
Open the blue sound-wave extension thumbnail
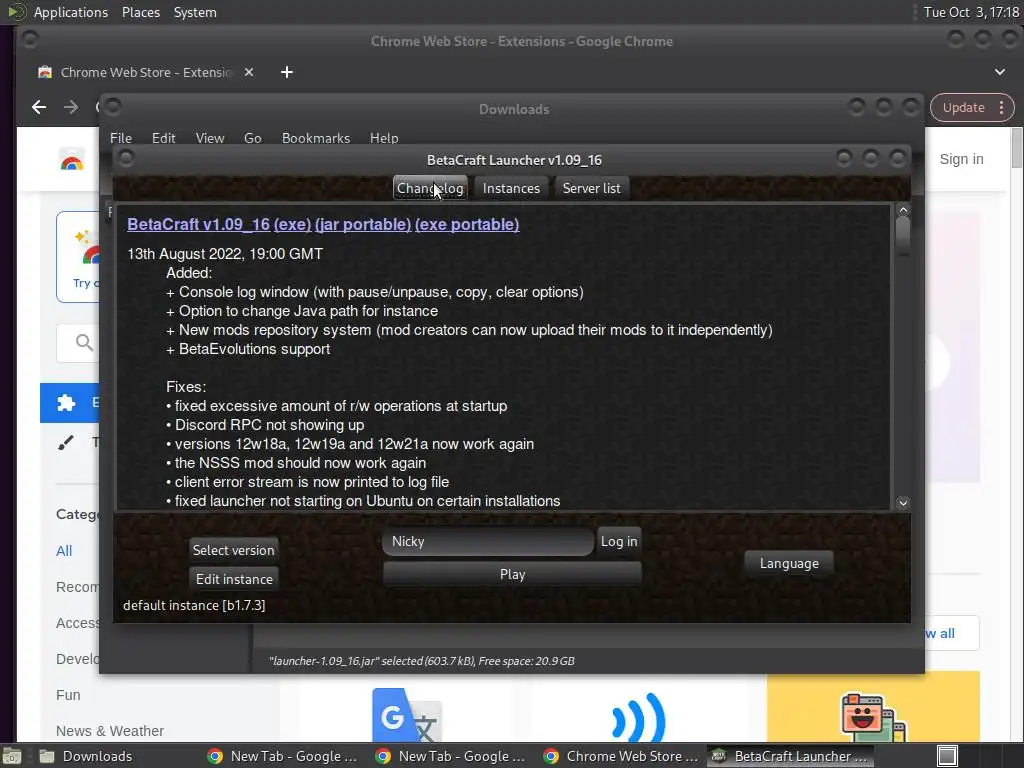click(x=639, y=716)
